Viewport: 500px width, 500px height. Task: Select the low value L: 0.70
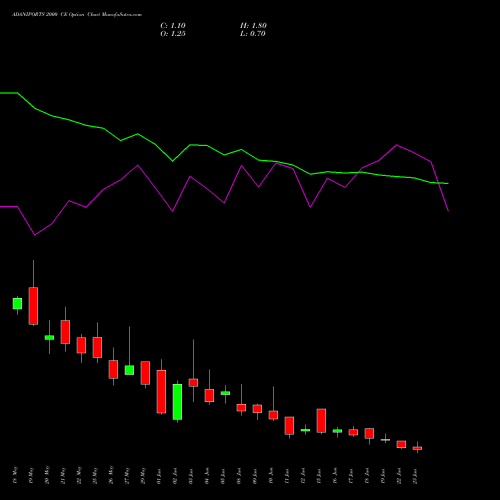click(253, 34)
